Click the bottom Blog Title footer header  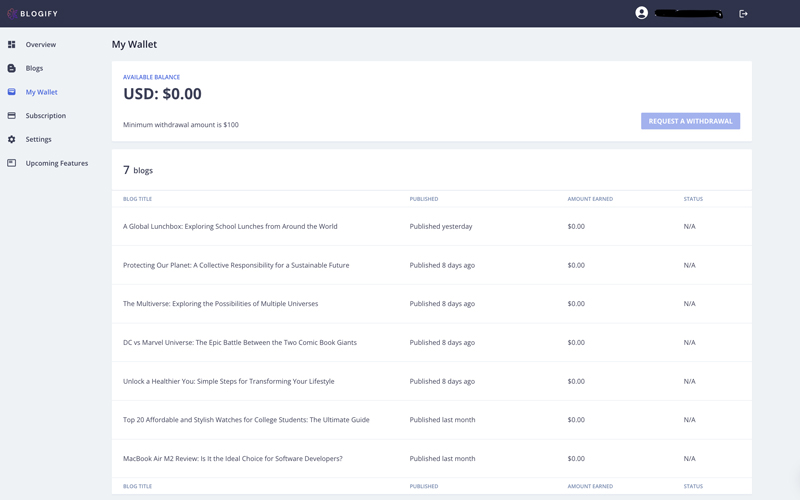137,486
